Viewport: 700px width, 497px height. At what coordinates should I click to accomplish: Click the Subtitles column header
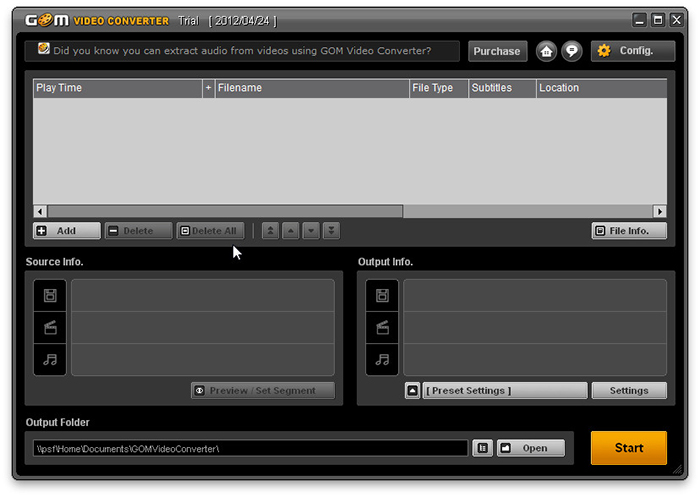coord(502,88)
